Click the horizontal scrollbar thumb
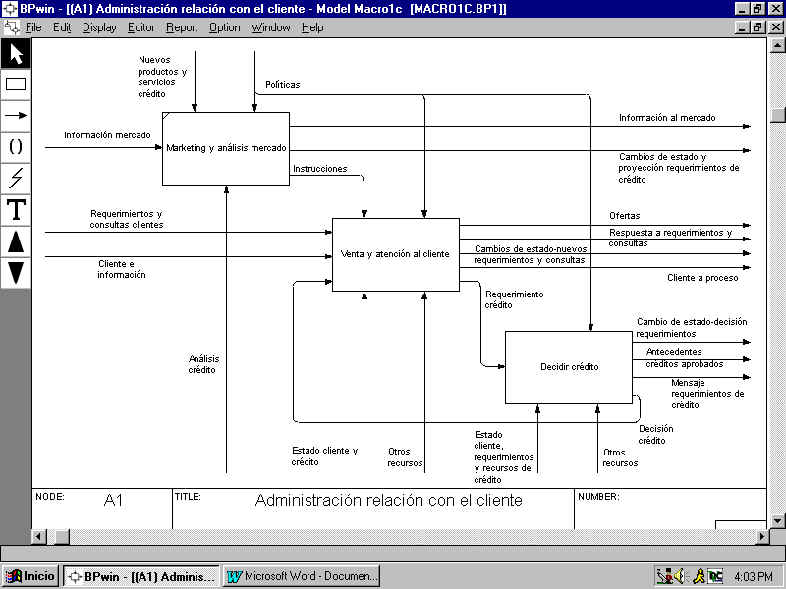 pyautogui.click(x=62, y=537)
